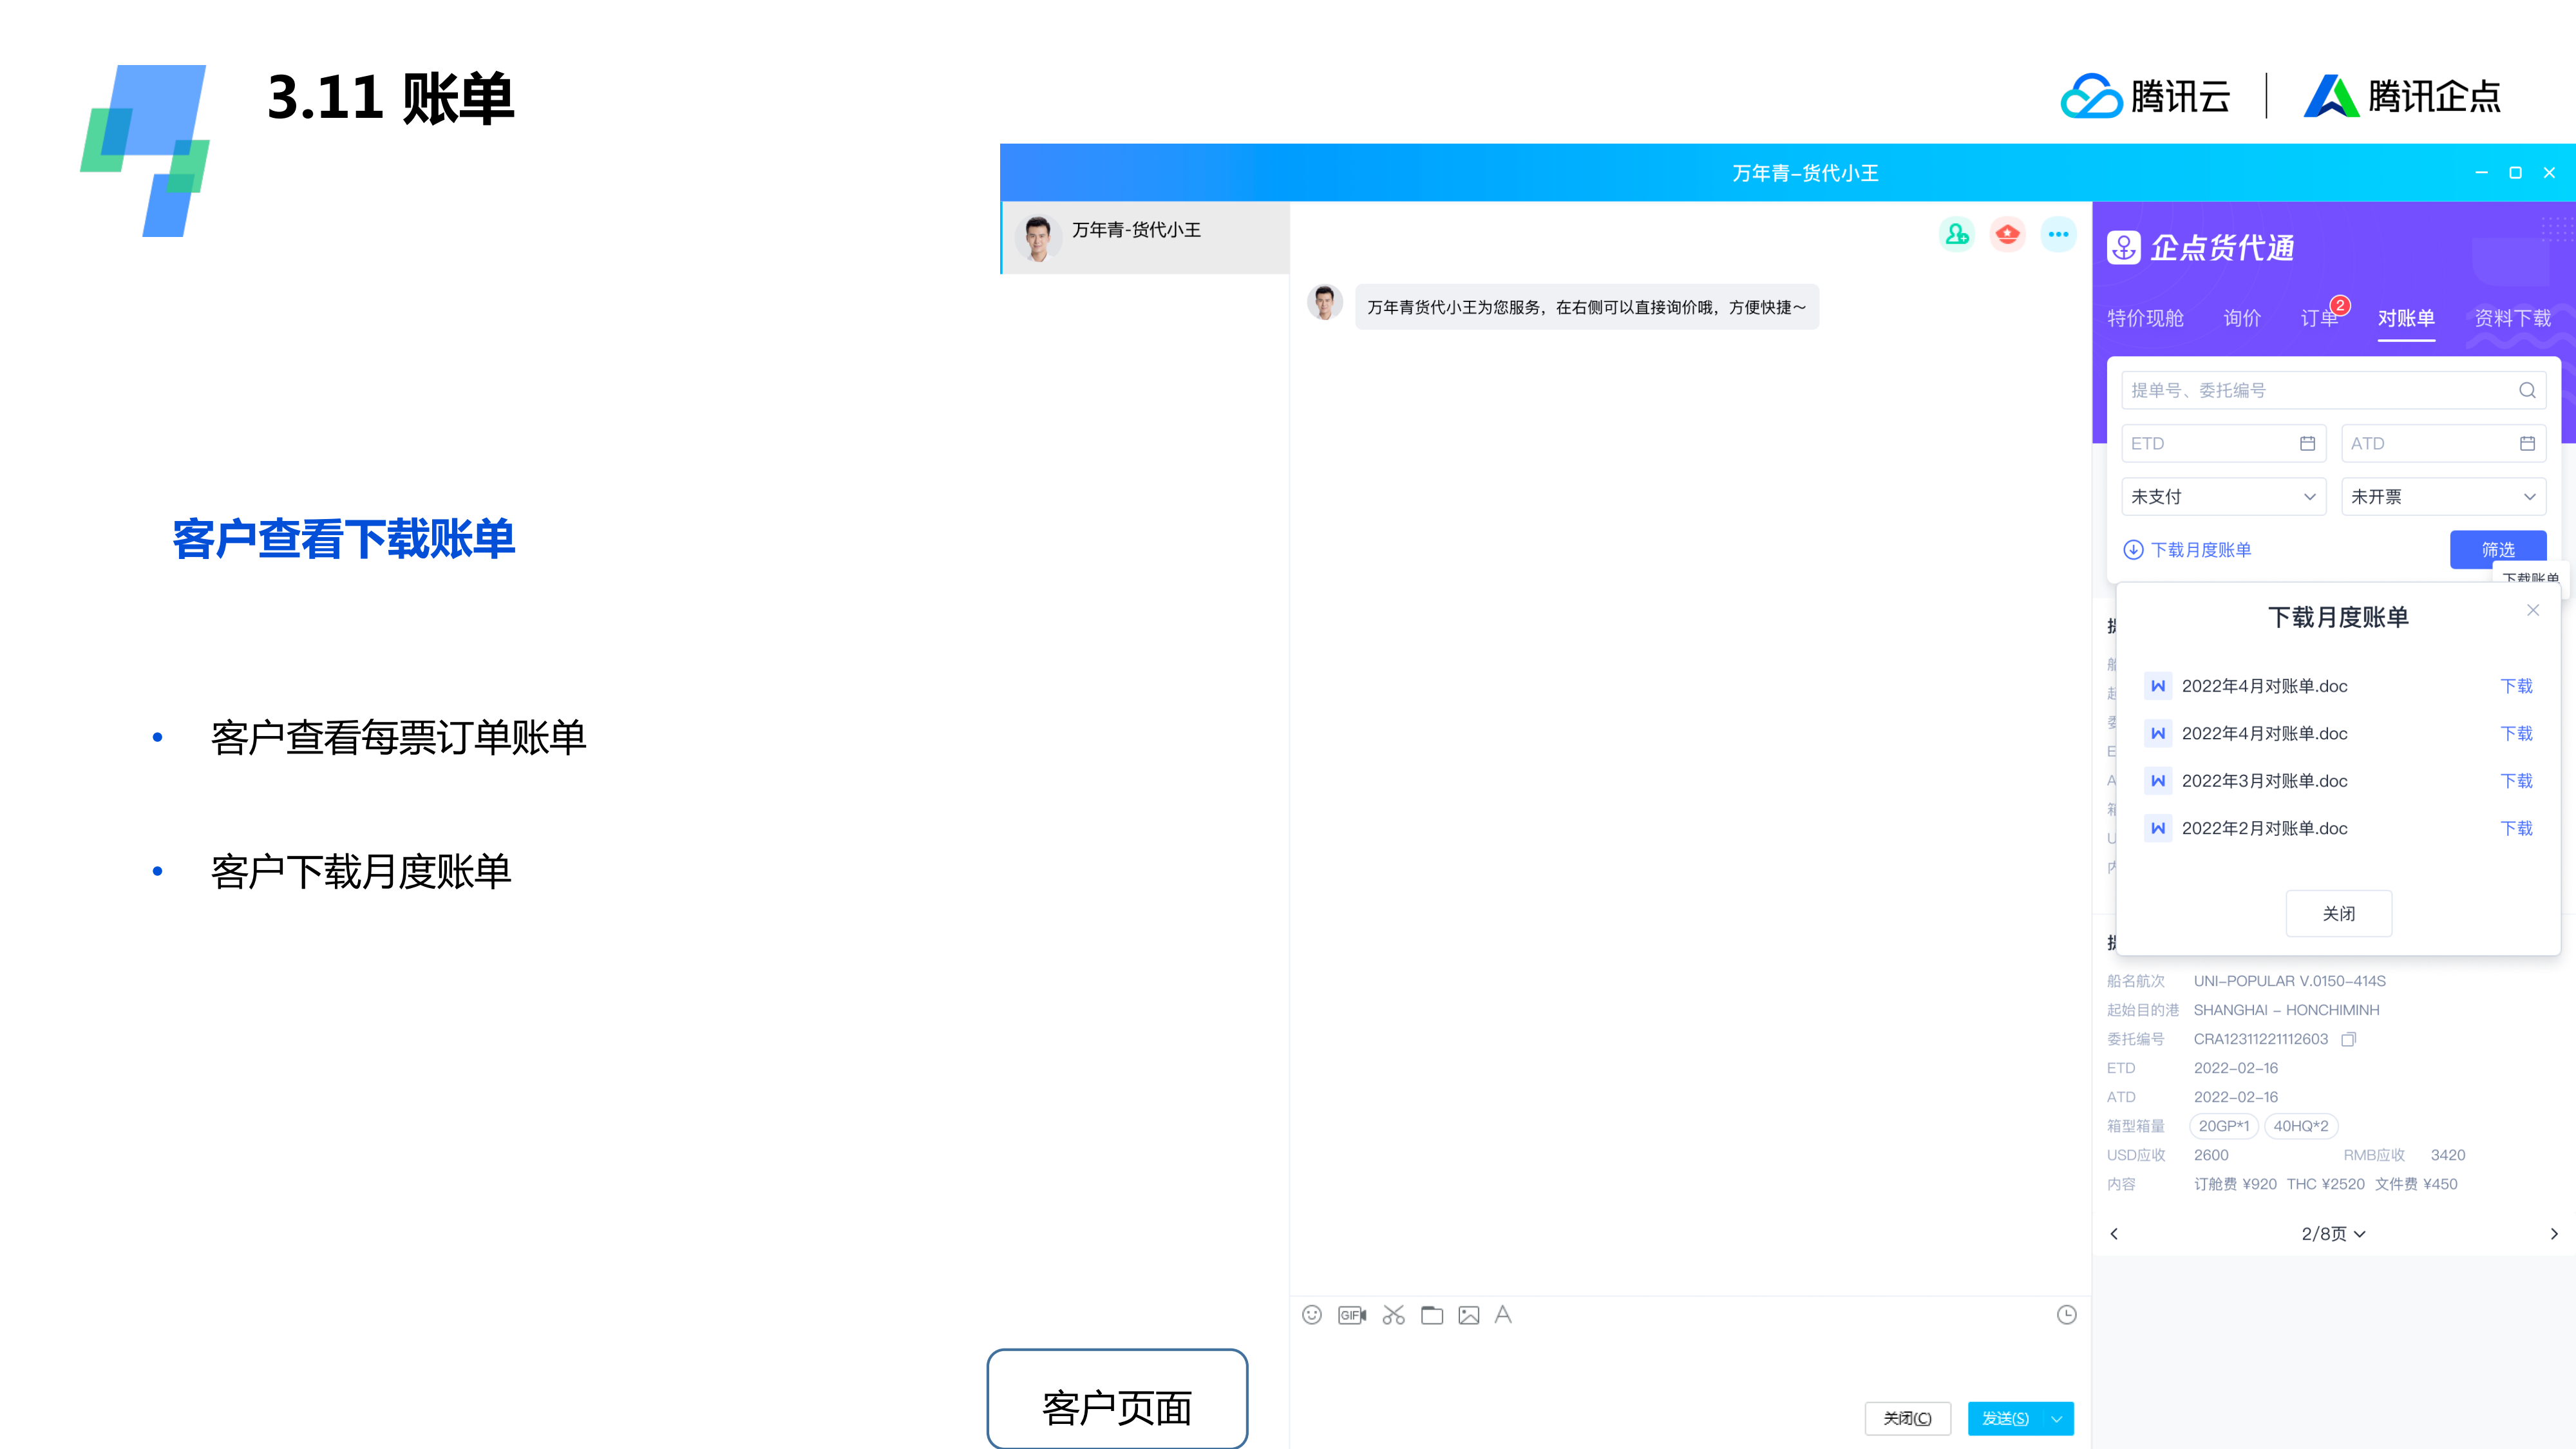Image resolution: width=2576 pixels, height=1449 pixels.
Task: Click route text SHANGHAI - HONCHIMINH
Action: point(2286,1010)
